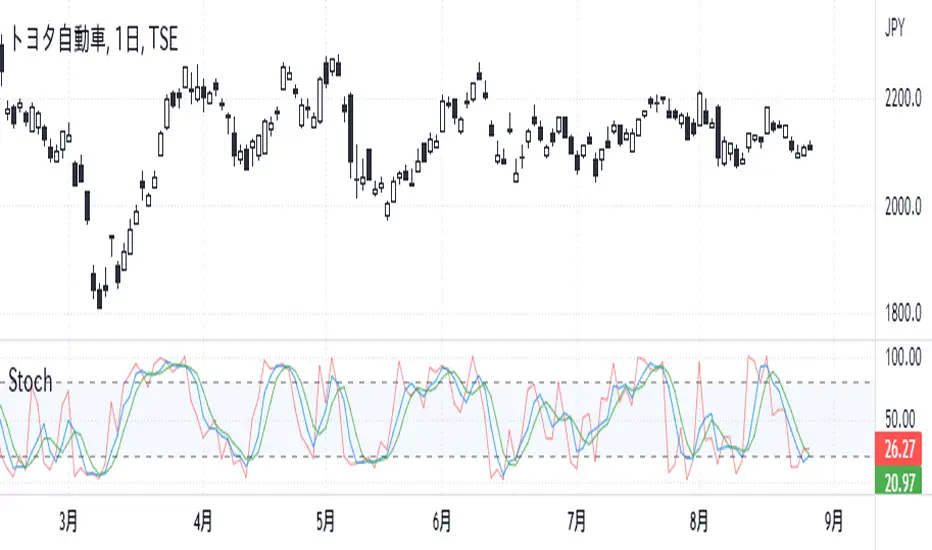Click the 7月 date axis label
The height and width of the screenshot is (550, 932).
[577, 522]
